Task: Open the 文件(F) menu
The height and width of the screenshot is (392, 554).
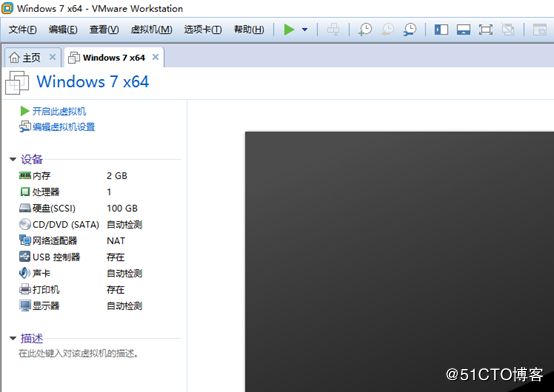Action: tap(23, 30)
